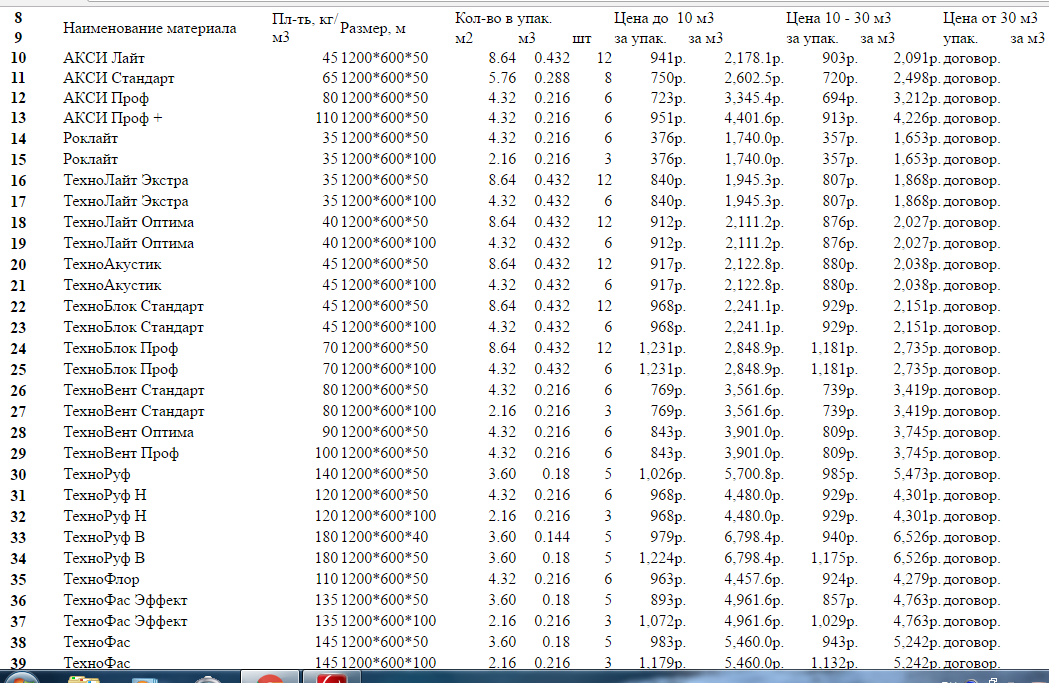The height and width of the screenshot is (683, 1049).
Task: Select the 'АКСИ Лайт' material cell
Action: point(103,57)
